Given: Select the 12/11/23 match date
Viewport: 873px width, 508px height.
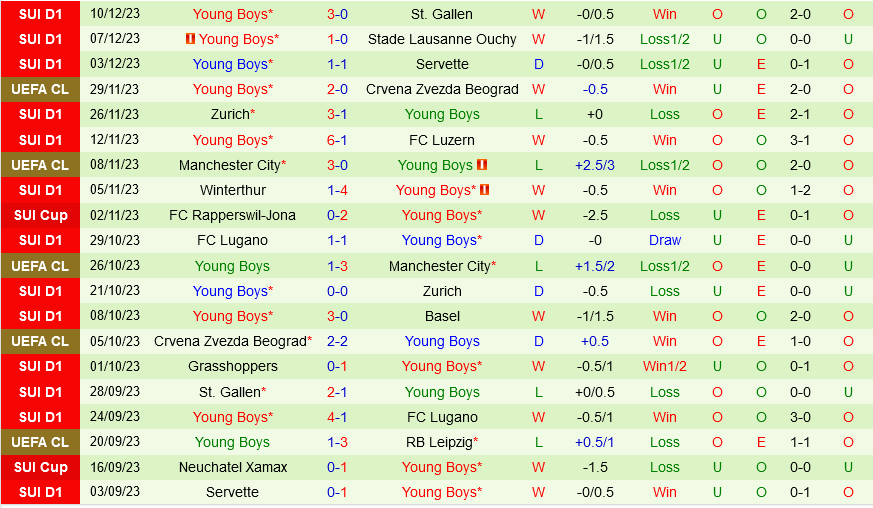Looking at the screenshot, I should click(115, 140).
